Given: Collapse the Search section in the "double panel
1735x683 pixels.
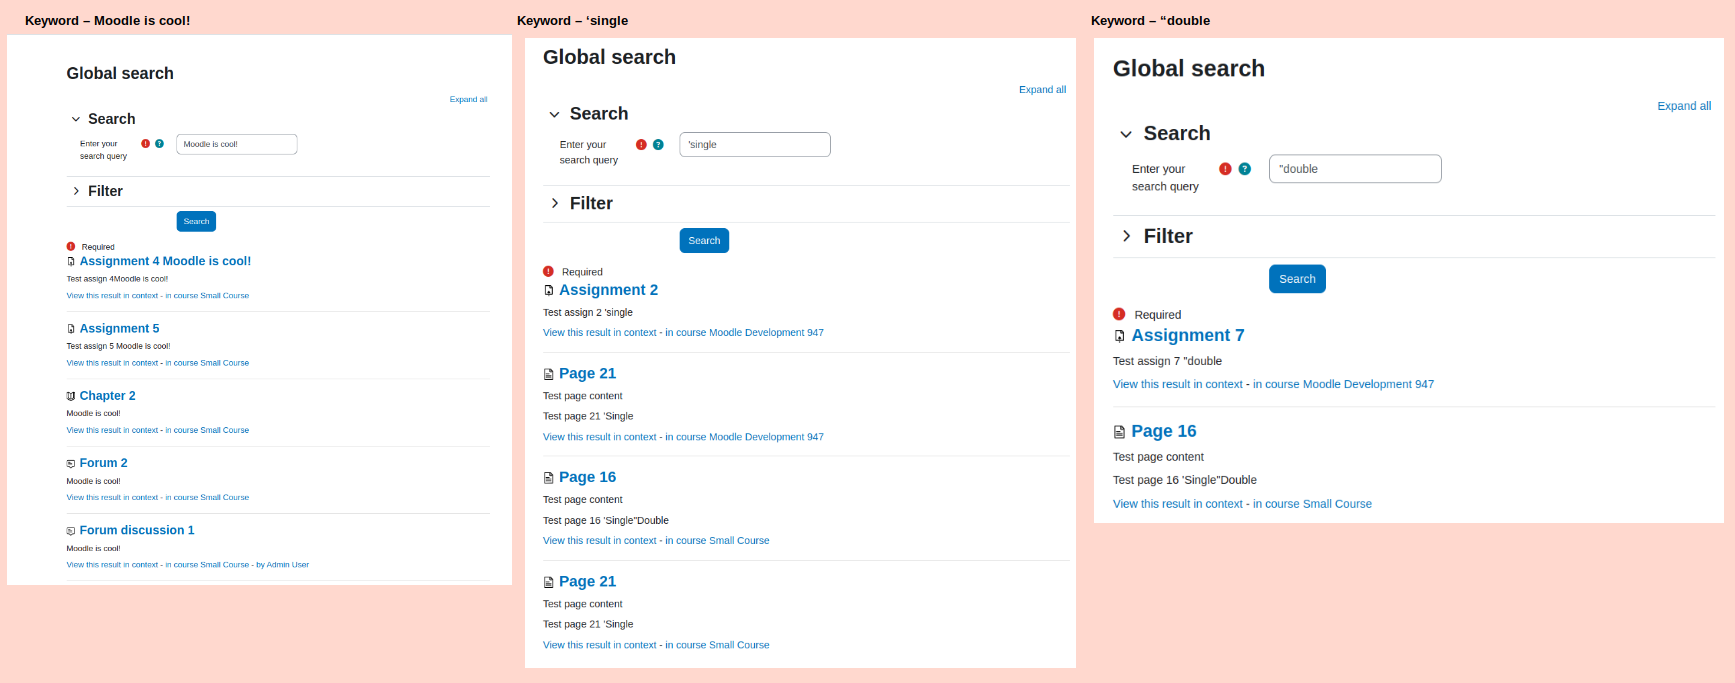Looking at the screenshot, I should (1126, 134).
